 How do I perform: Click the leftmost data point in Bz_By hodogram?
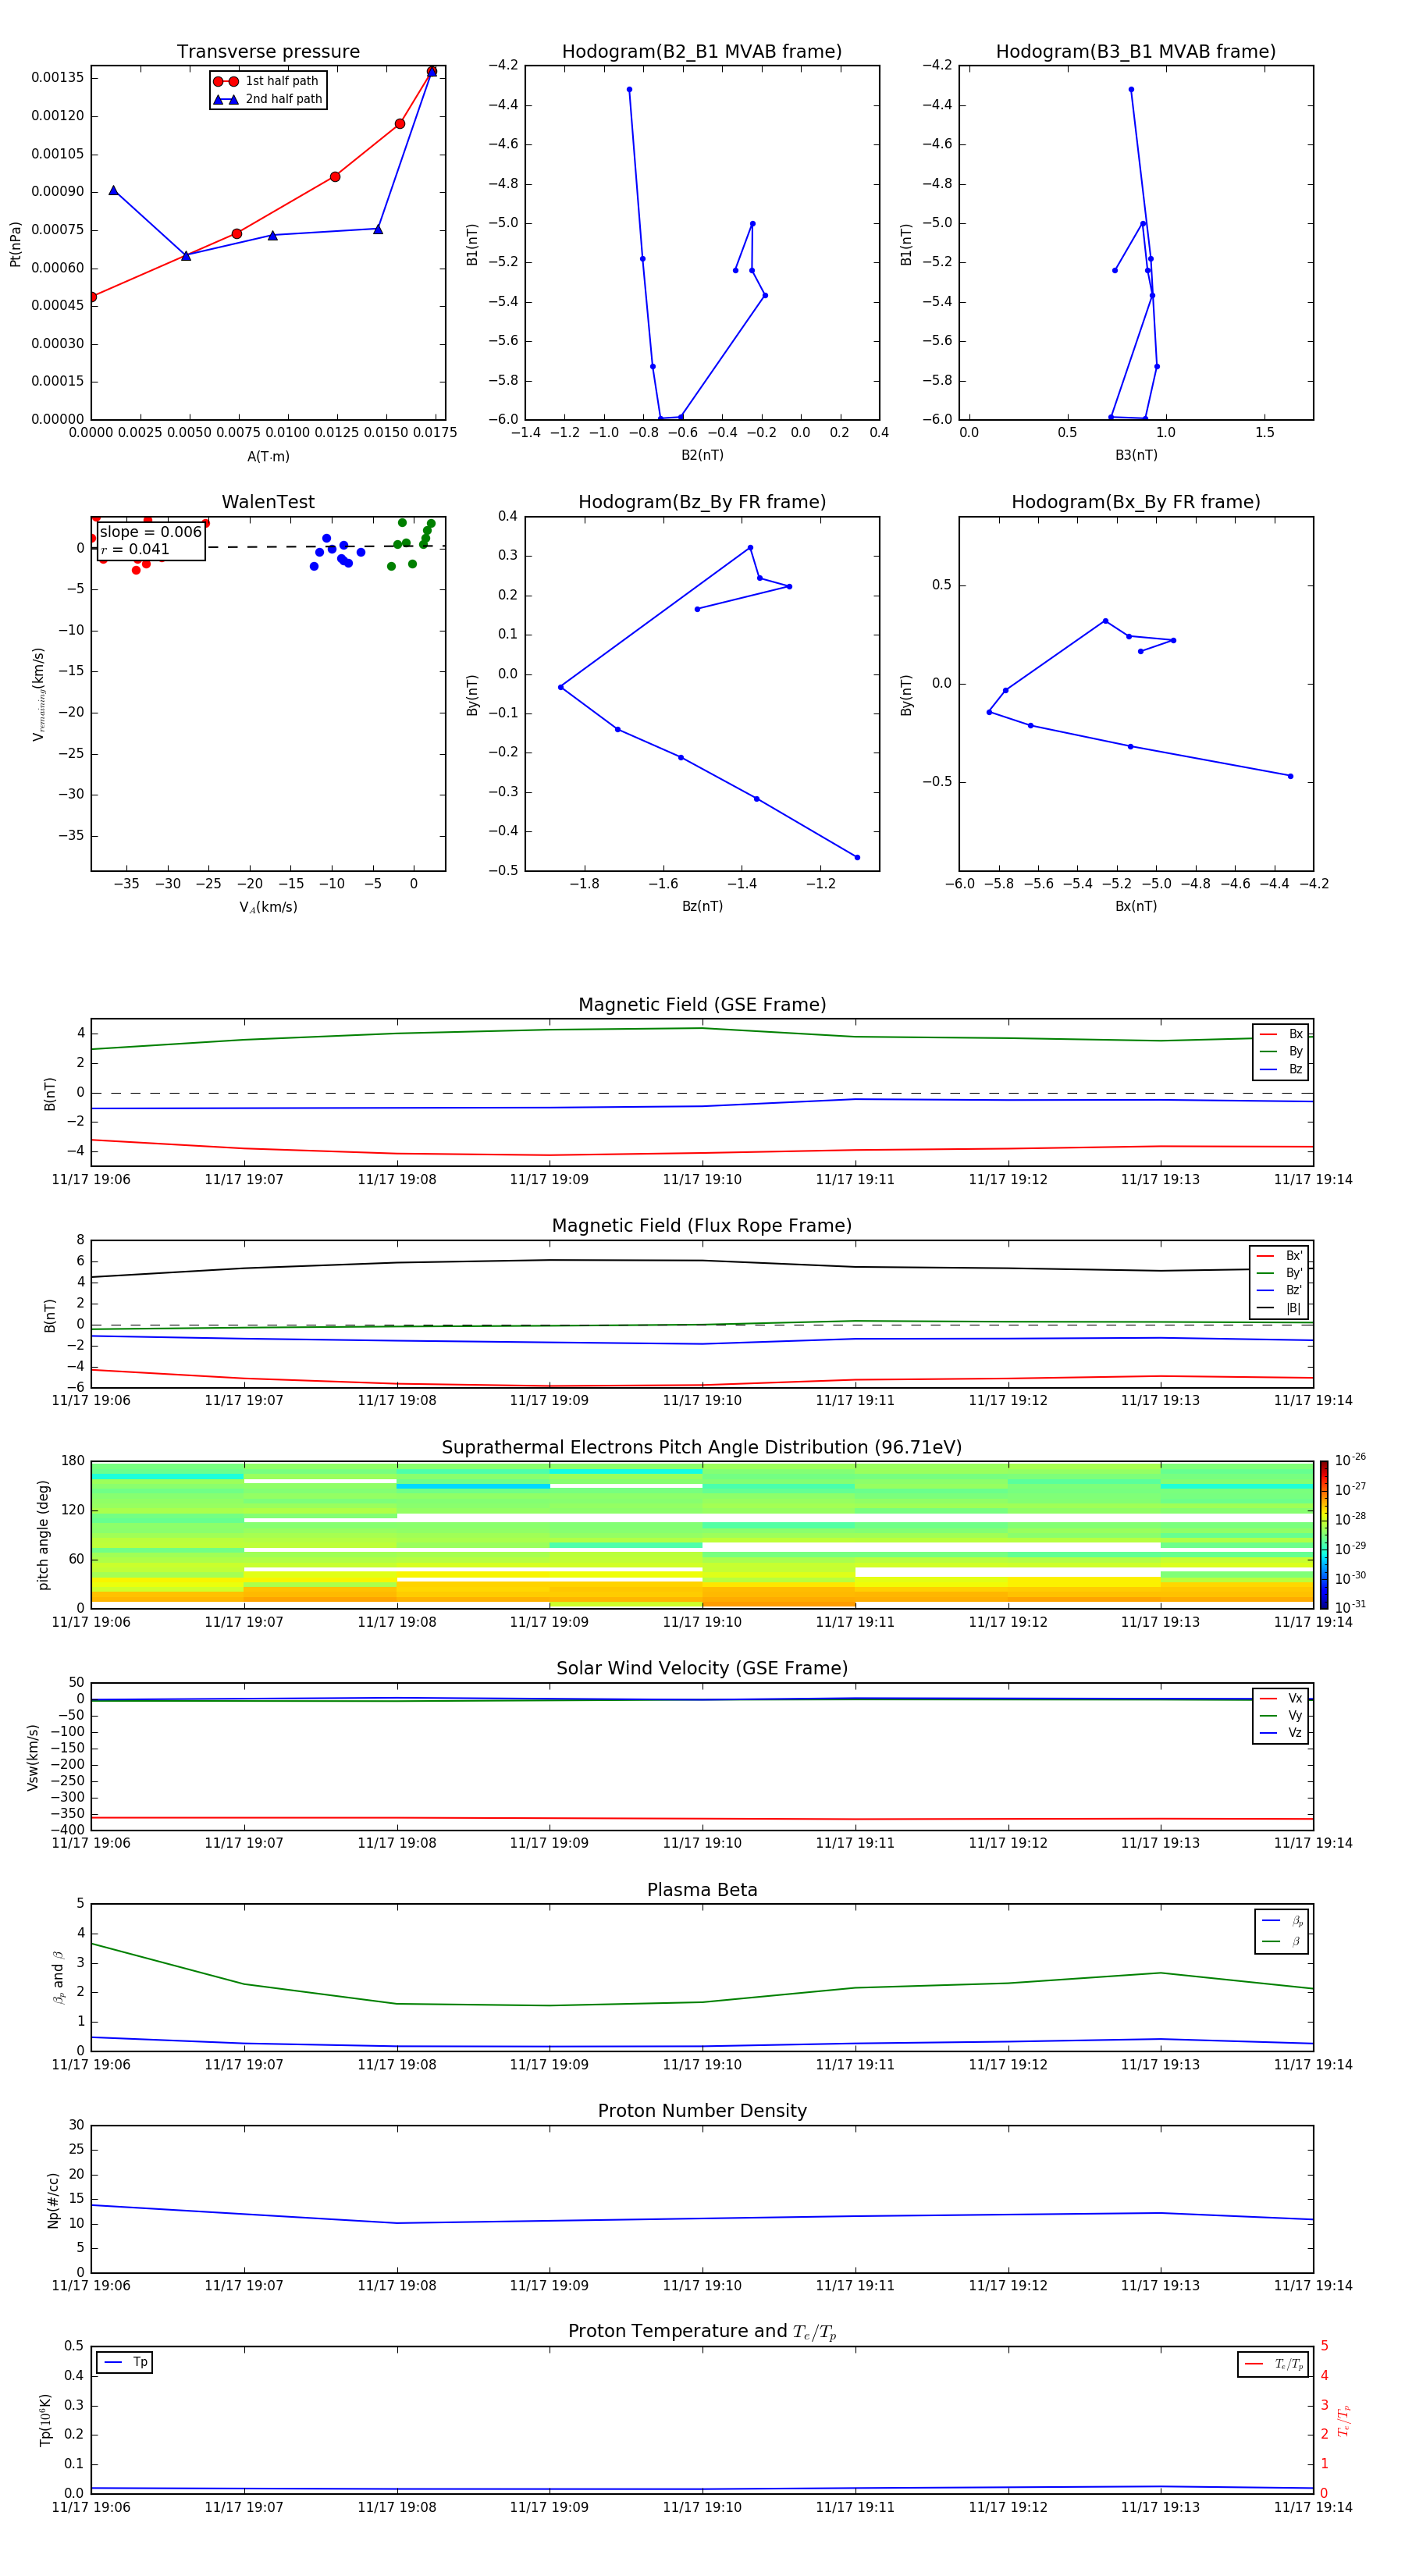[561, 687]
